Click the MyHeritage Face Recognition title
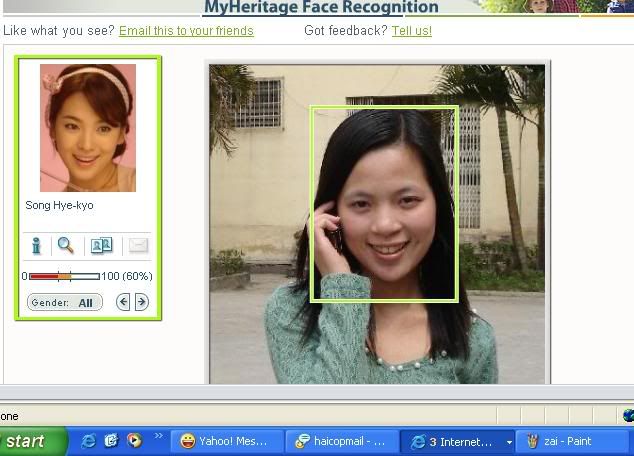This screenshot has width=634, height=456. pos(321,7)
